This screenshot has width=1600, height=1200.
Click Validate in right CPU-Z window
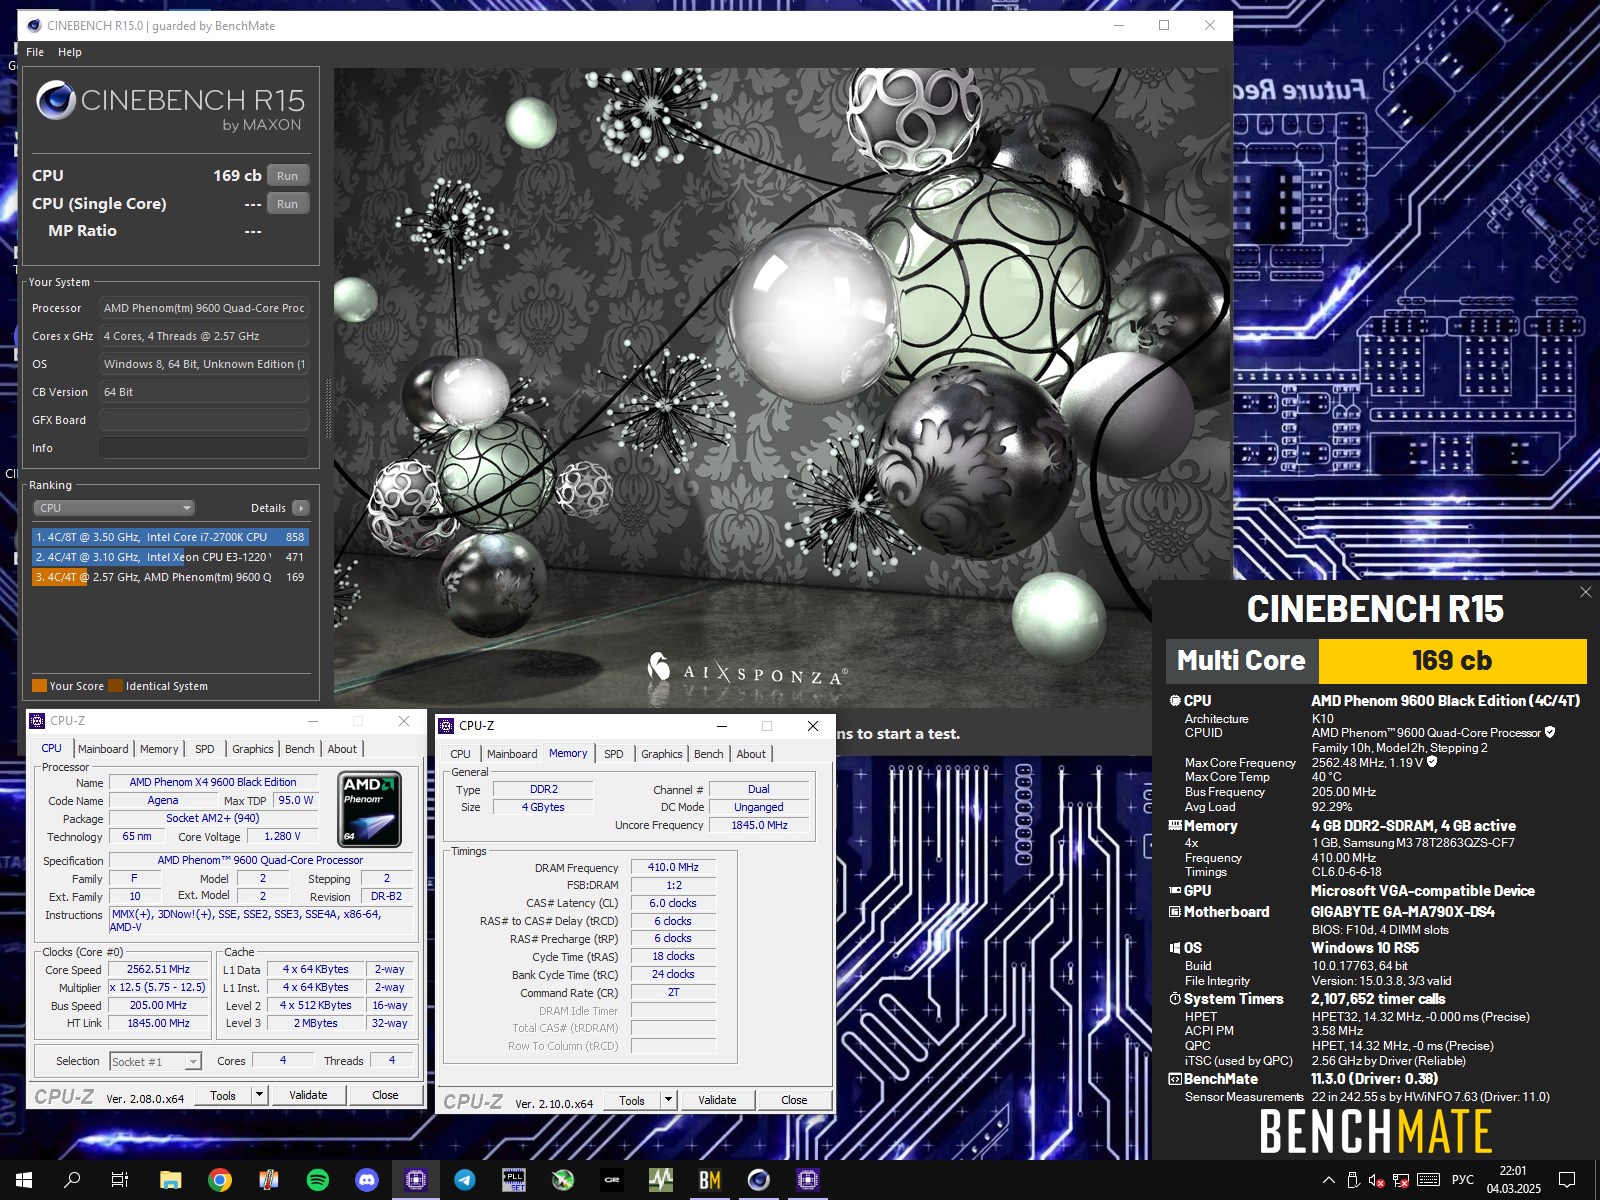point(717,1100)
